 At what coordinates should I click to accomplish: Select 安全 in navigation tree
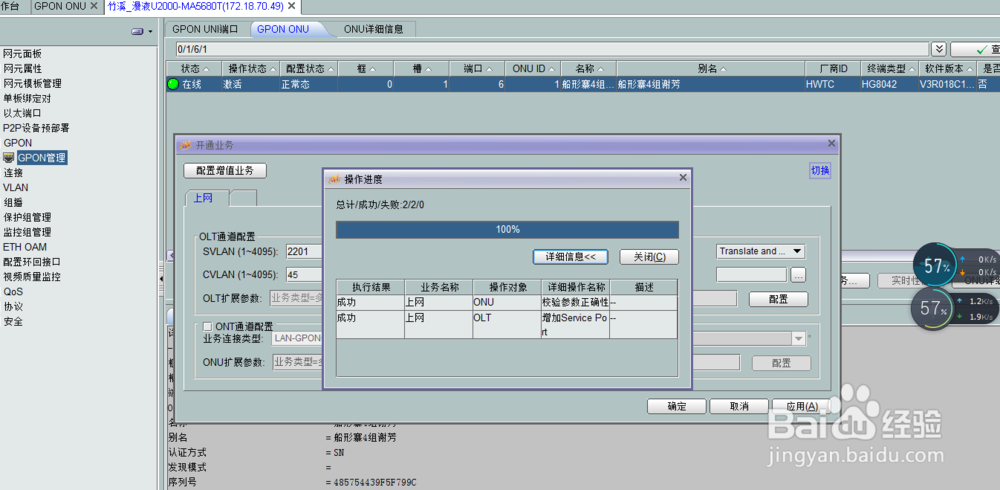click(x=13, y=322)
